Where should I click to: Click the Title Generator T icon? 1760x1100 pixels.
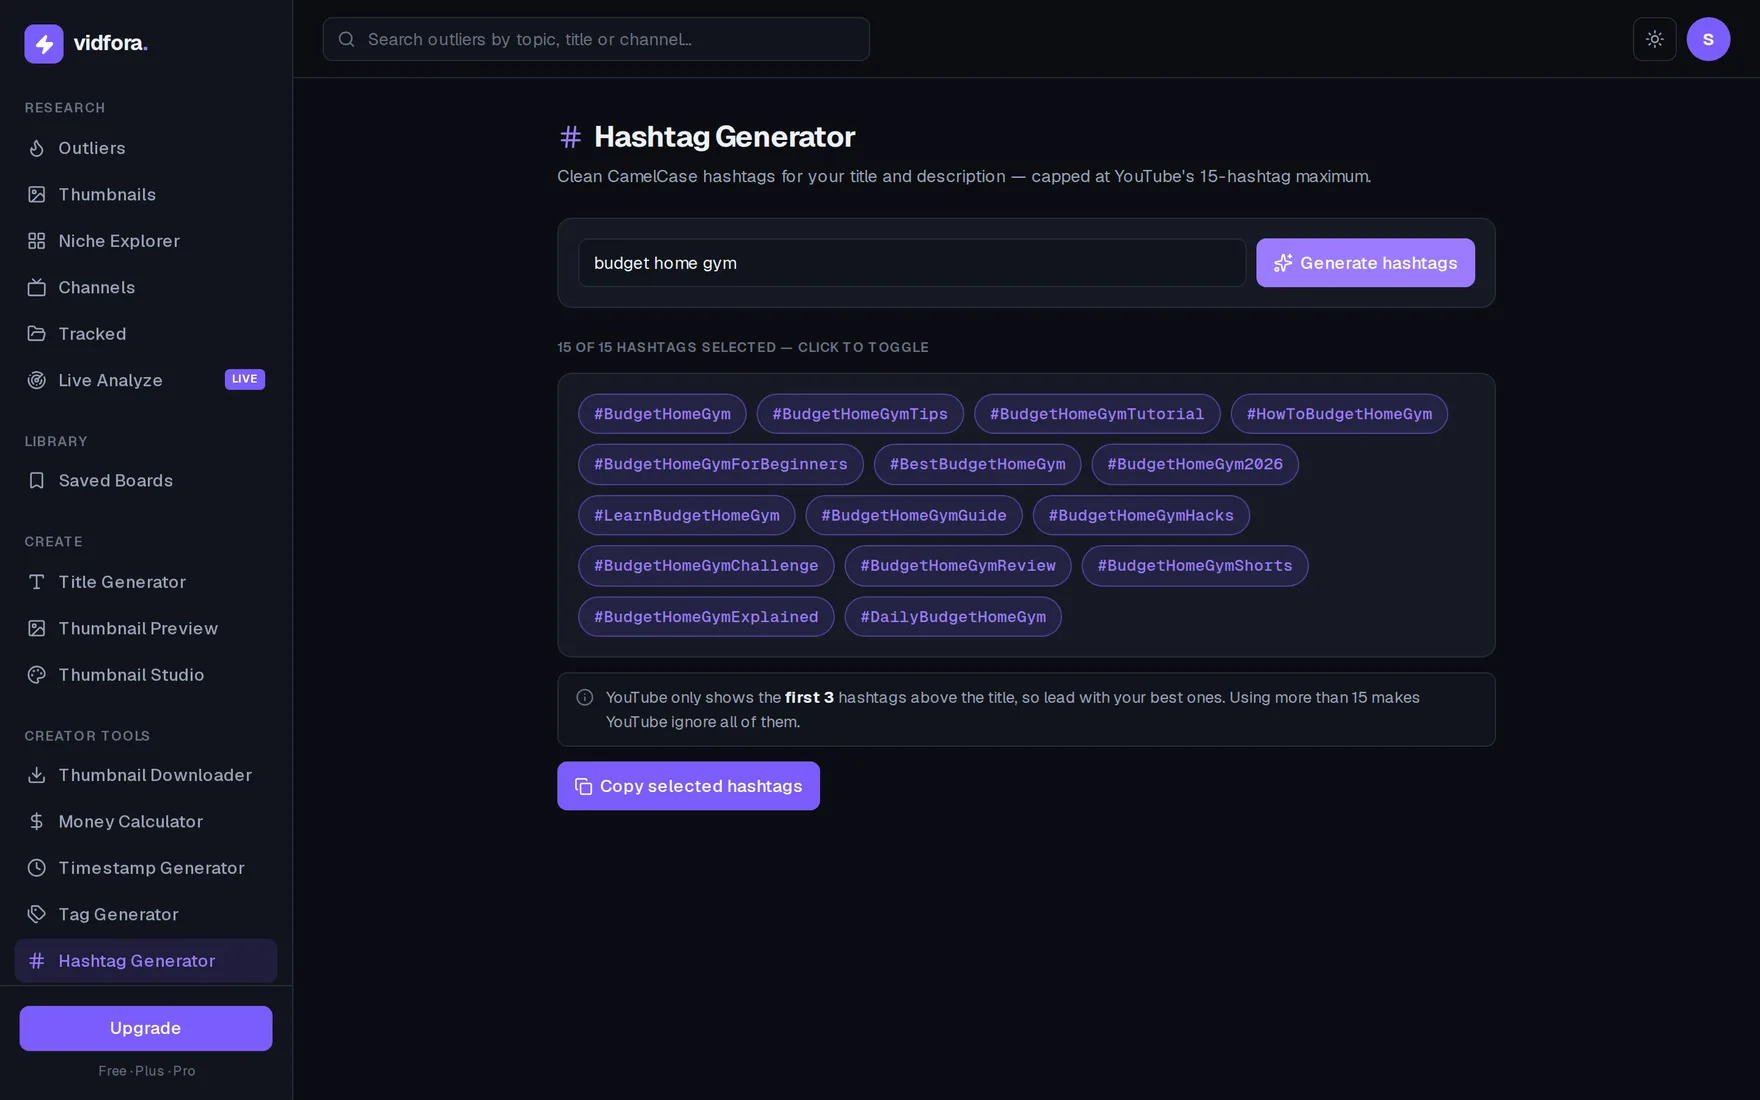tap(37, 582)
